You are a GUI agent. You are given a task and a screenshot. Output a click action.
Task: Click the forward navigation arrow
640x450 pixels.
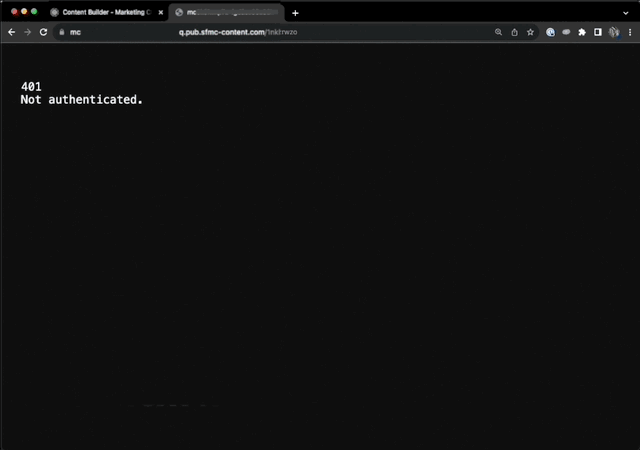pyautogui.click(x=27, y=32)
